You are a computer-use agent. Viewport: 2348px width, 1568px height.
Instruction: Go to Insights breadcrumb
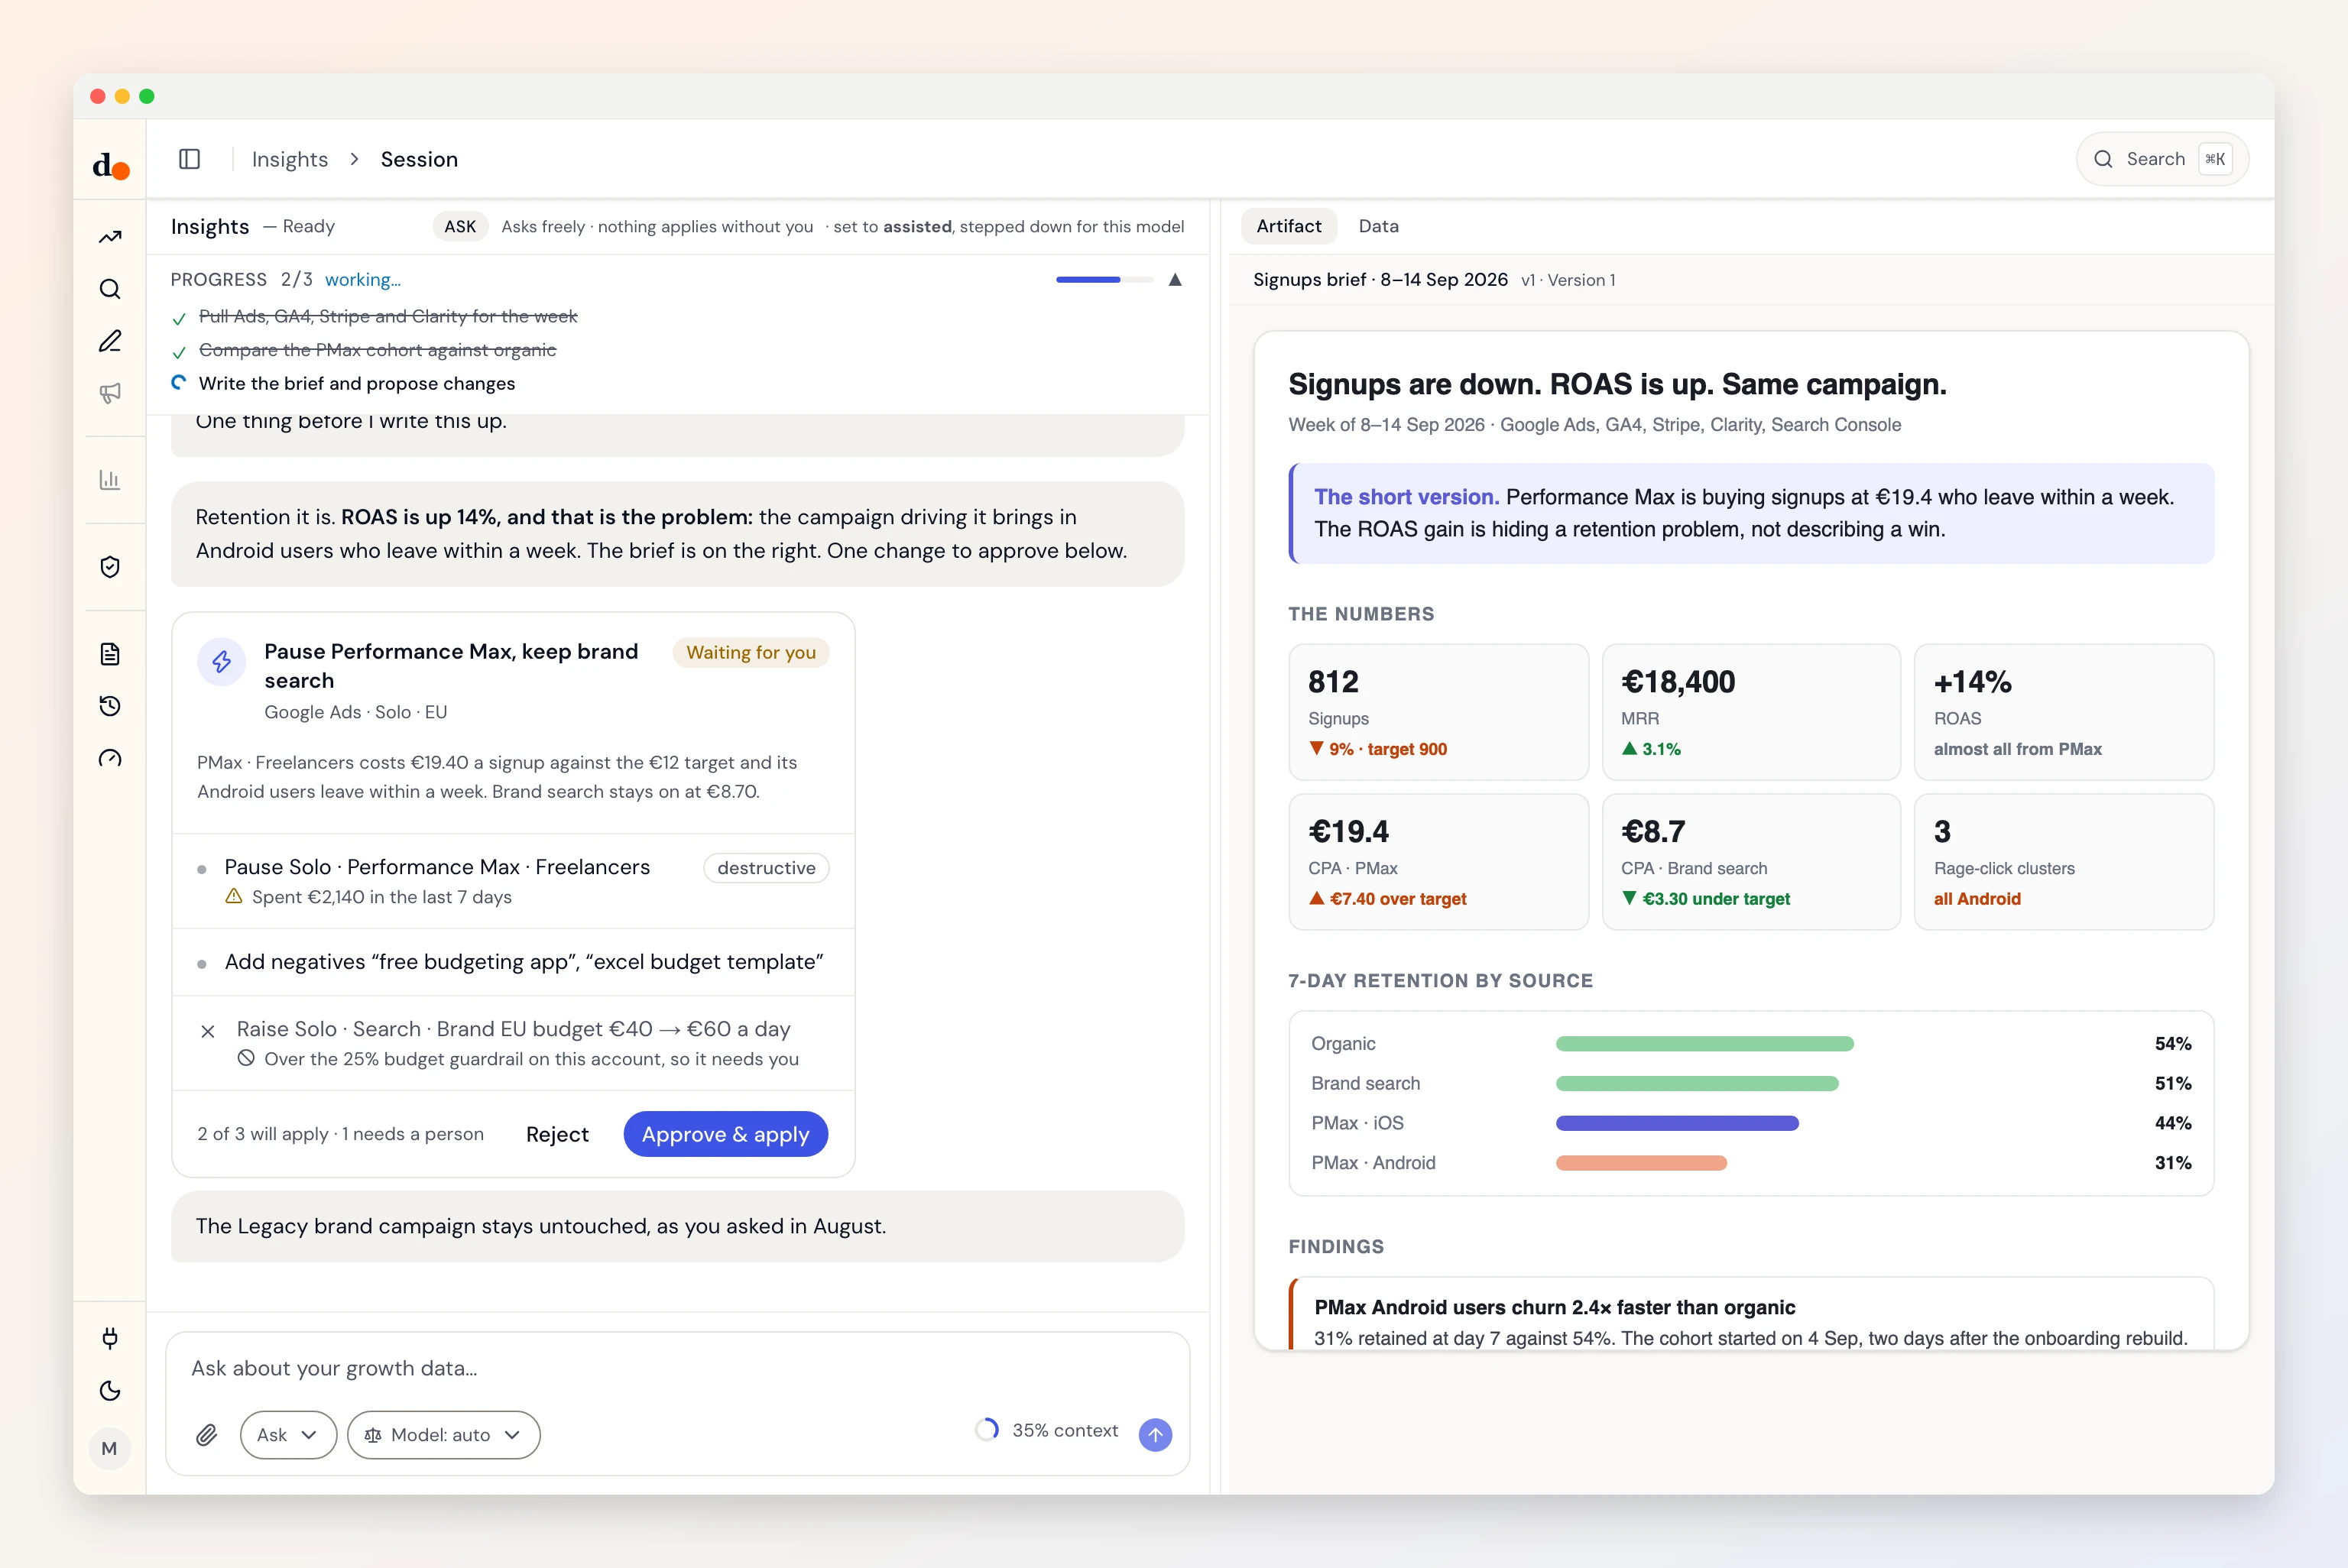coord(290,159)
